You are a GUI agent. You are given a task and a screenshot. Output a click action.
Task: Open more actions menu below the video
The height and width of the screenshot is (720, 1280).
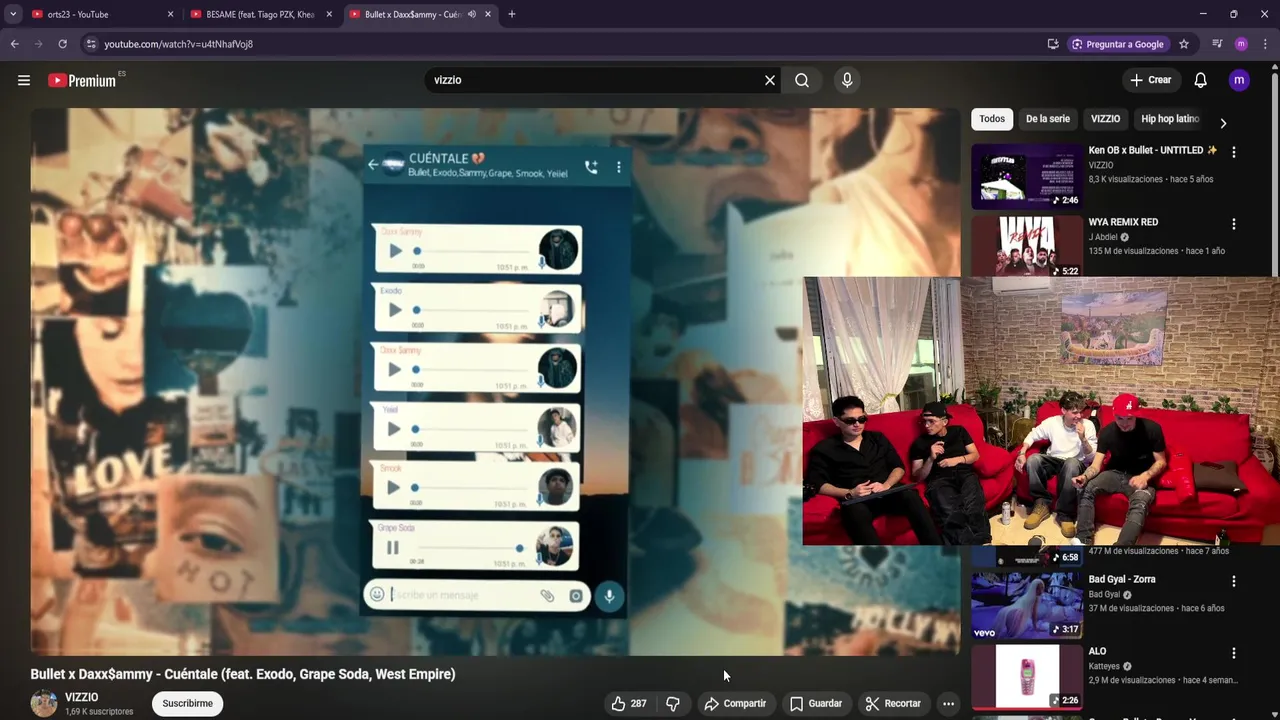948,703
